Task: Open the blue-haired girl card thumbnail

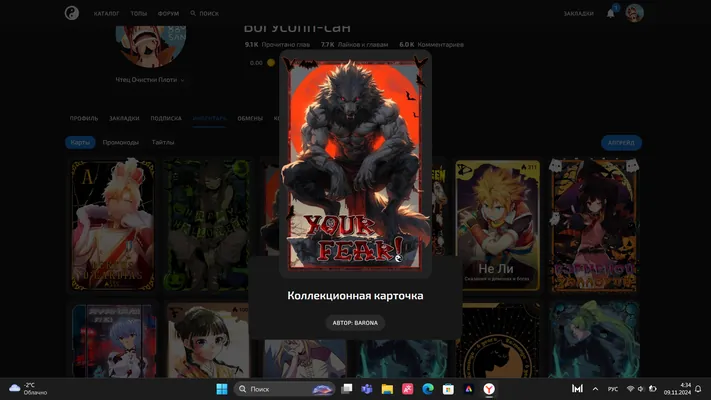Action: [x=114, y=341]
